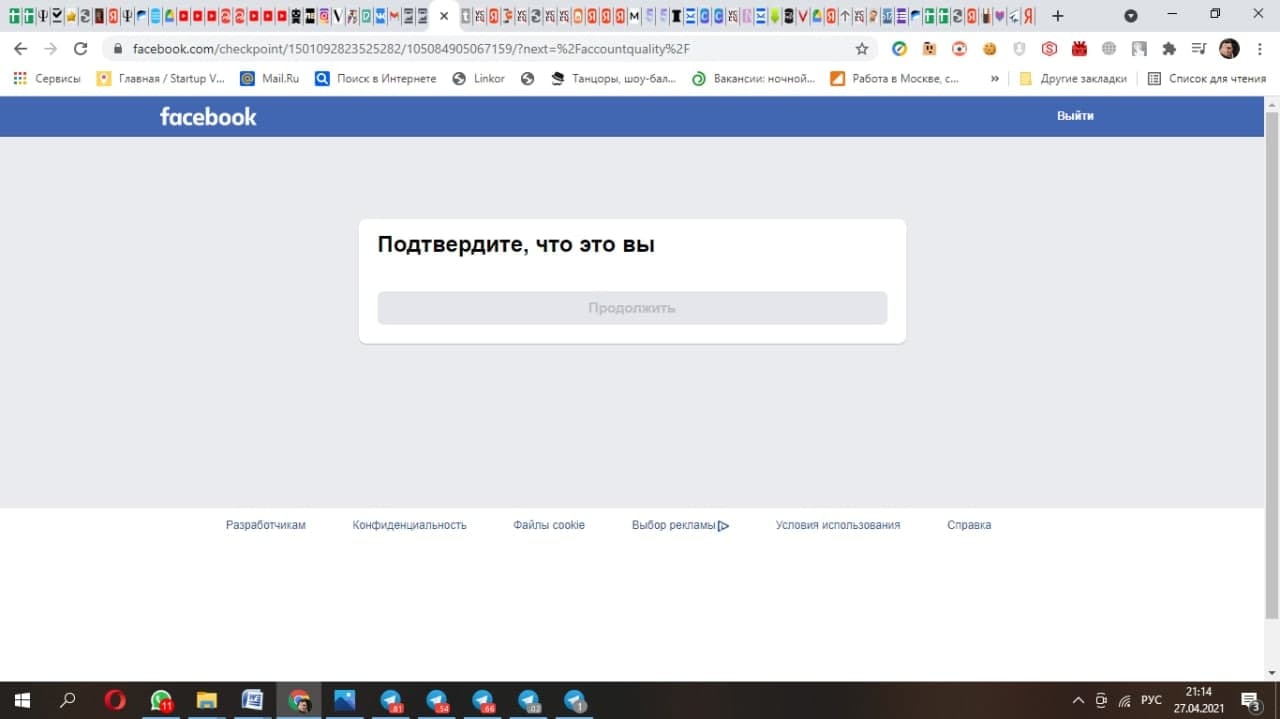The width and height of the screenshot is (1280, 719).
Task: Open the Работа в Москве bookmark
Action: click(x=895, y=78)
